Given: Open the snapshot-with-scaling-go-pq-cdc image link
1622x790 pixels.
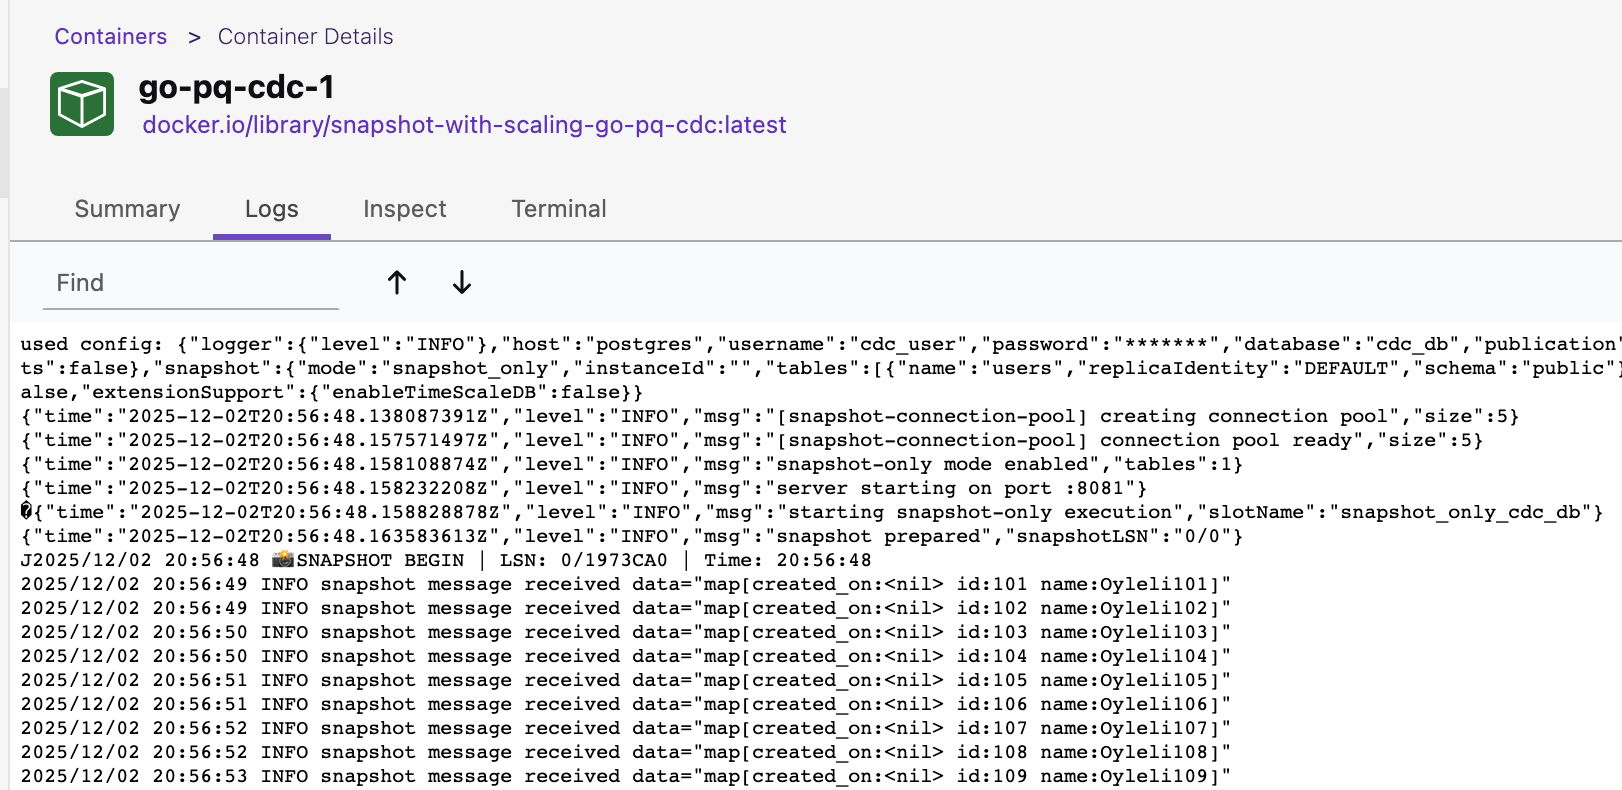Looking at the screenshot, I should pos(464,125).
